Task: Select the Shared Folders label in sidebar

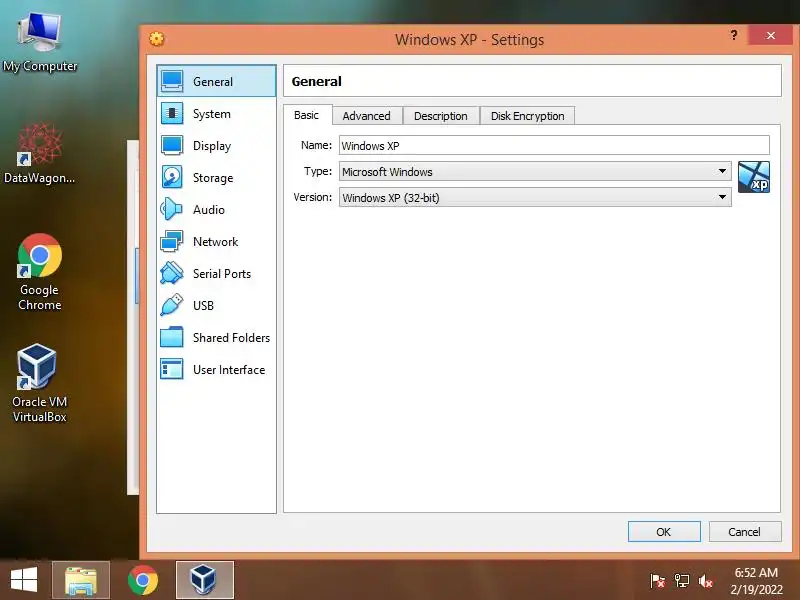Action: (x=232, y=337)
